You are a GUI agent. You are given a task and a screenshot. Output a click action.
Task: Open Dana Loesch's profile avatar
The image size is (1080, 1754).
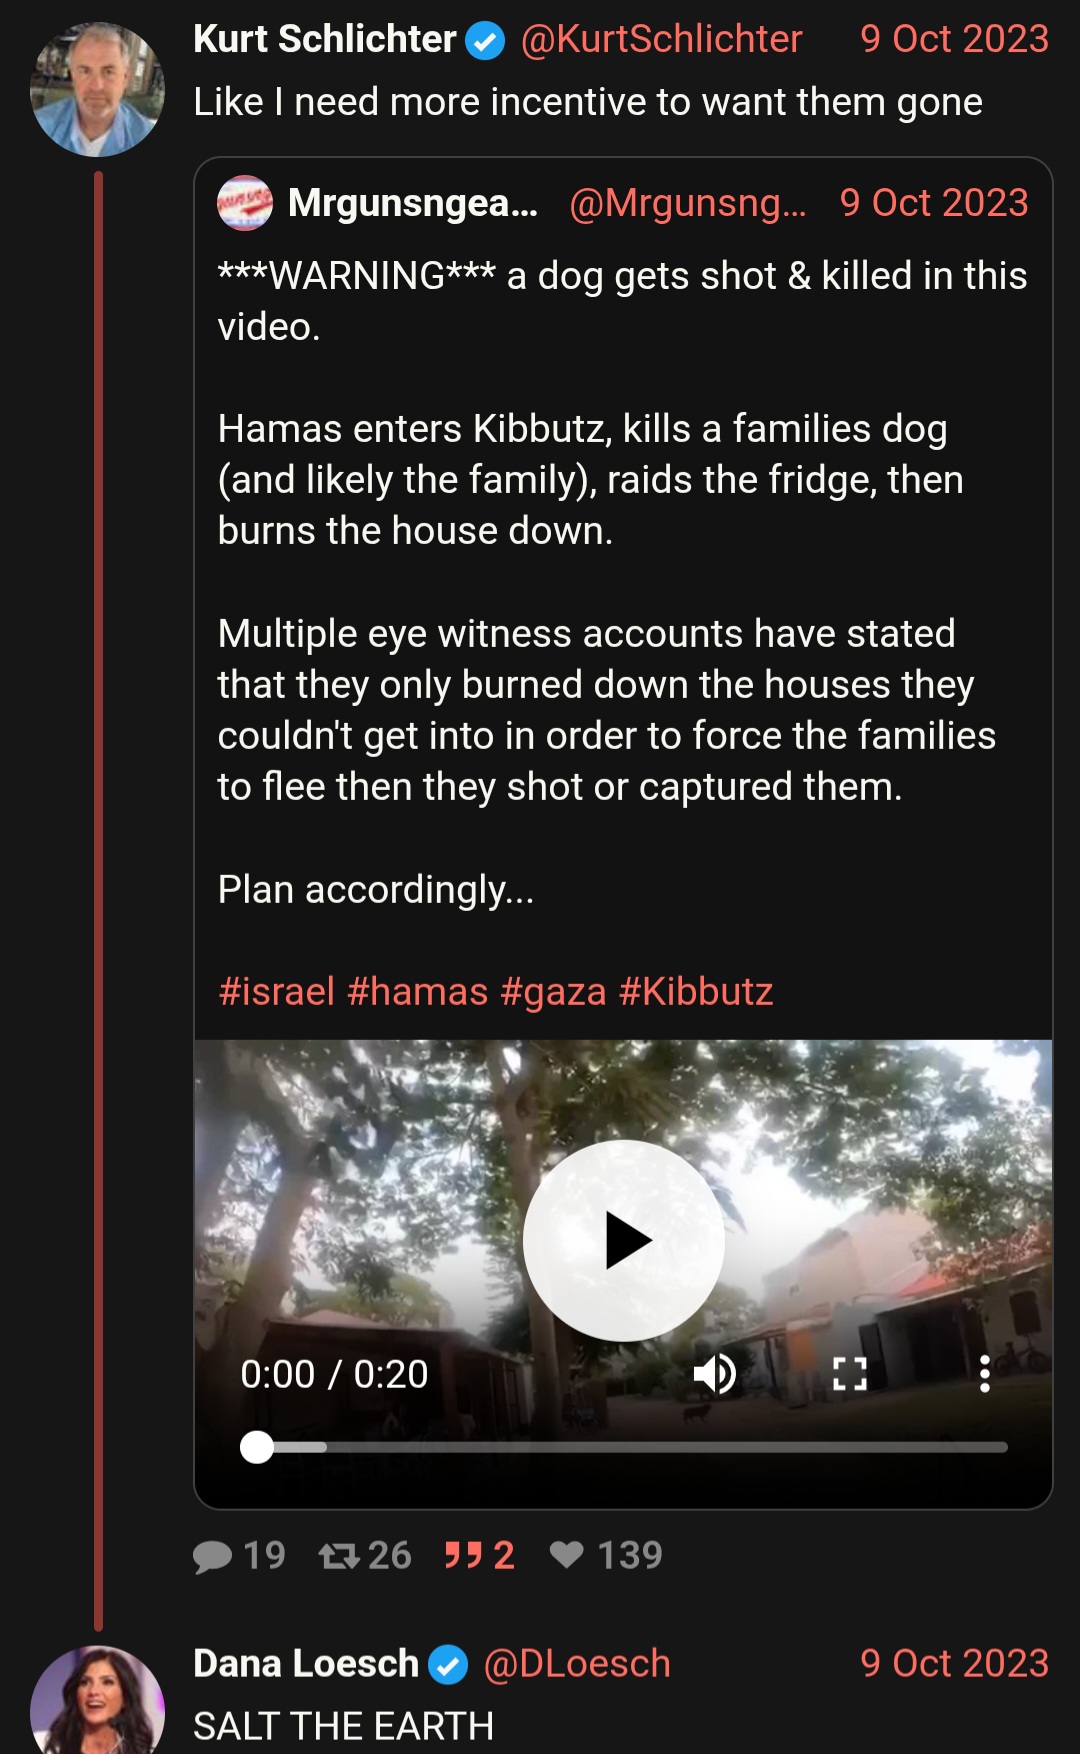[97, 1700]
